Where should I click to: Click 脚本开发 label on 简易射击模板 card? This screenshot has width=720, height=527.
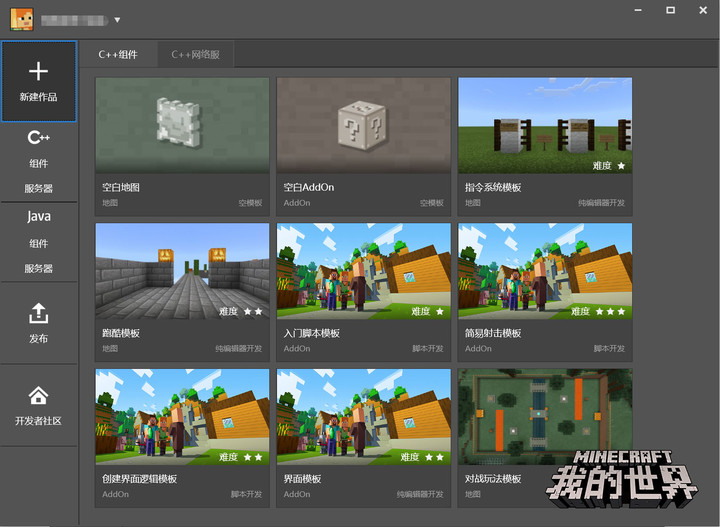pyautogui.click(x=609, y=348)
